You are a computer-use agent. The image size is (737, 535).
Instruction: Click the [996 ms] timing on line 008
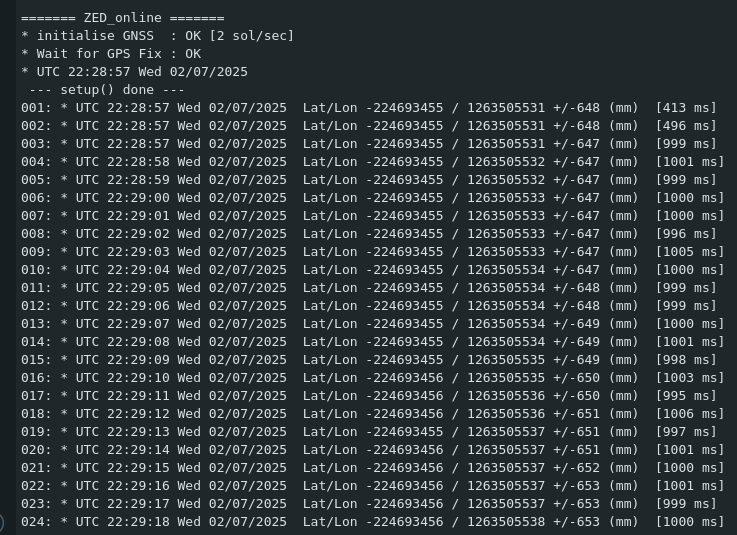(x=686, y=234)
